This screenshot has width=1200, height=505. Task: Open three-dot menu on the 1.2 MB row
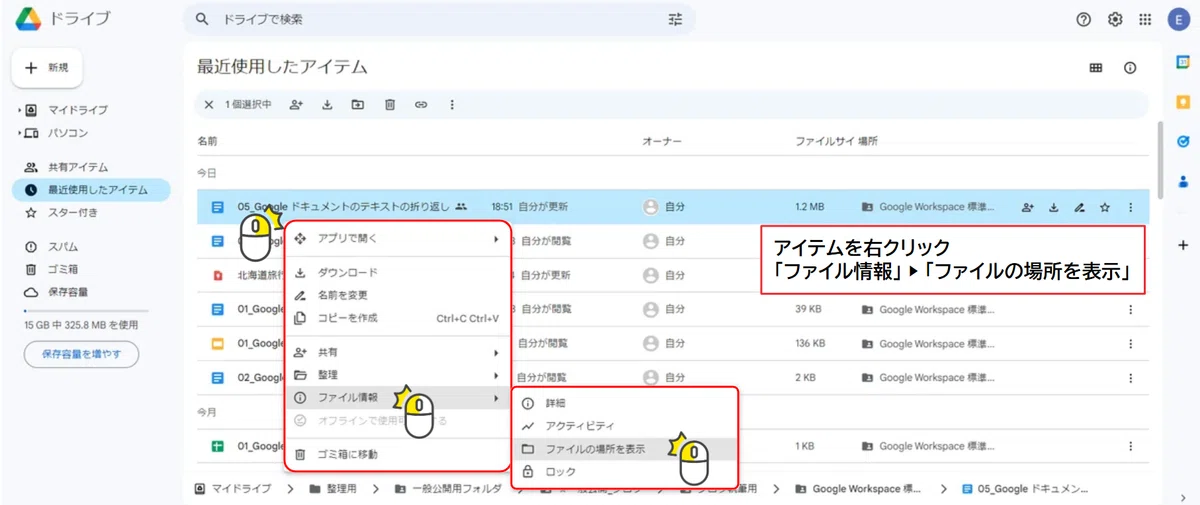tap(1131, 208)
